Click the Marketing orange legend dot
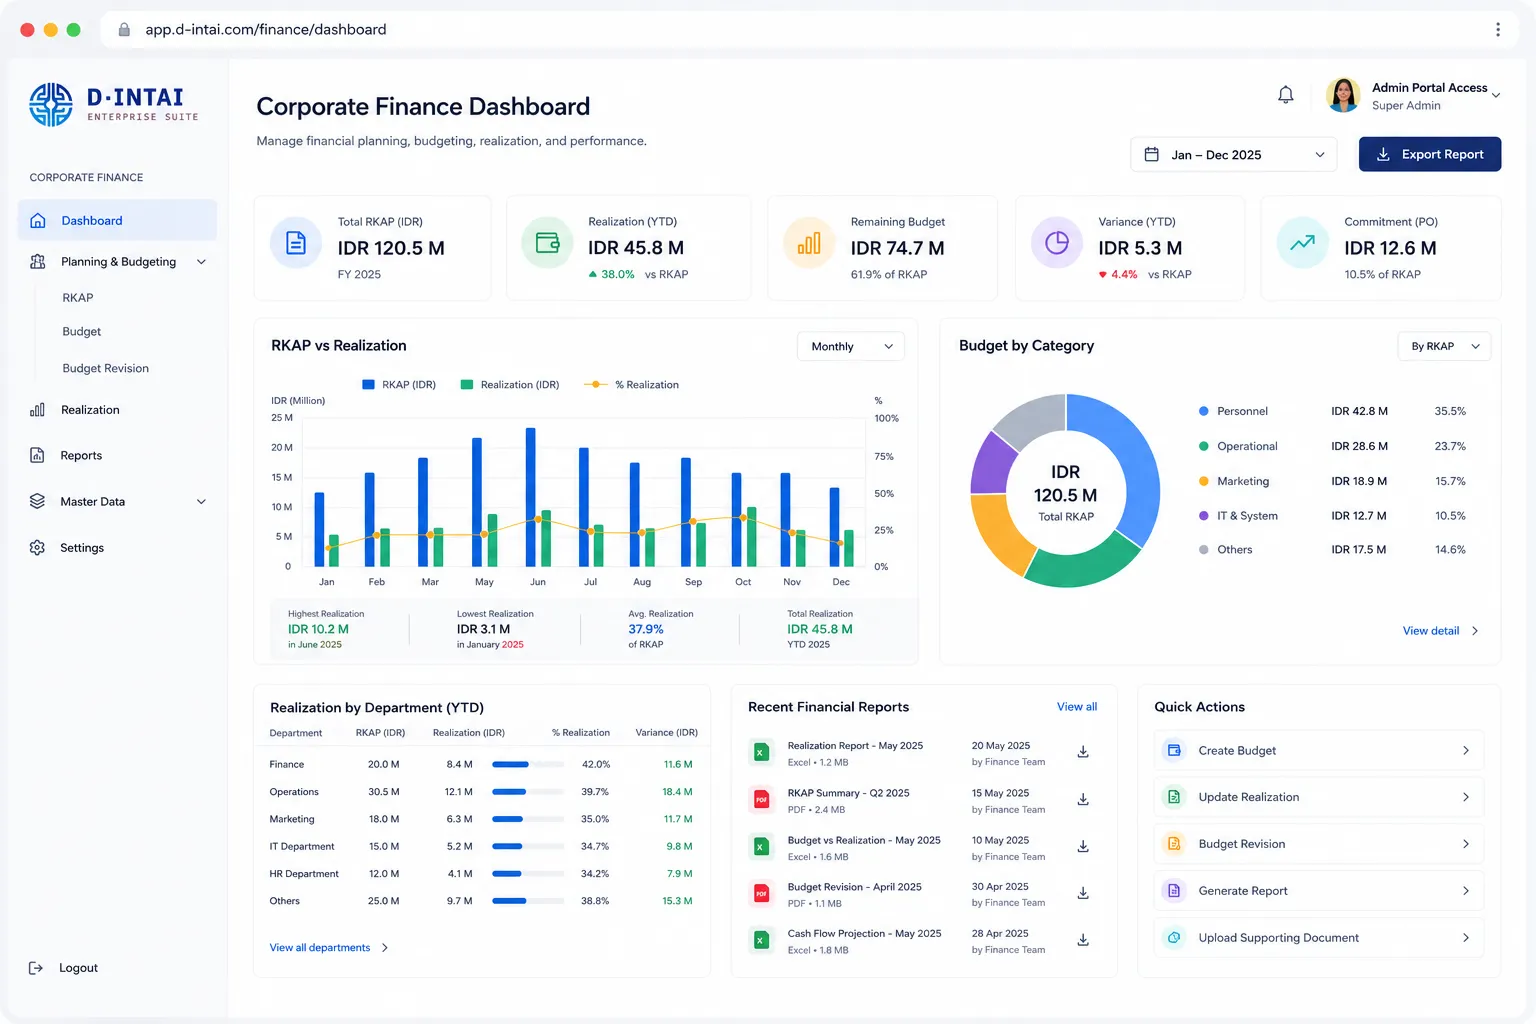The height and width of the screenshot is (1024, 1536). pyautogui.click(x=1204, y=481)
